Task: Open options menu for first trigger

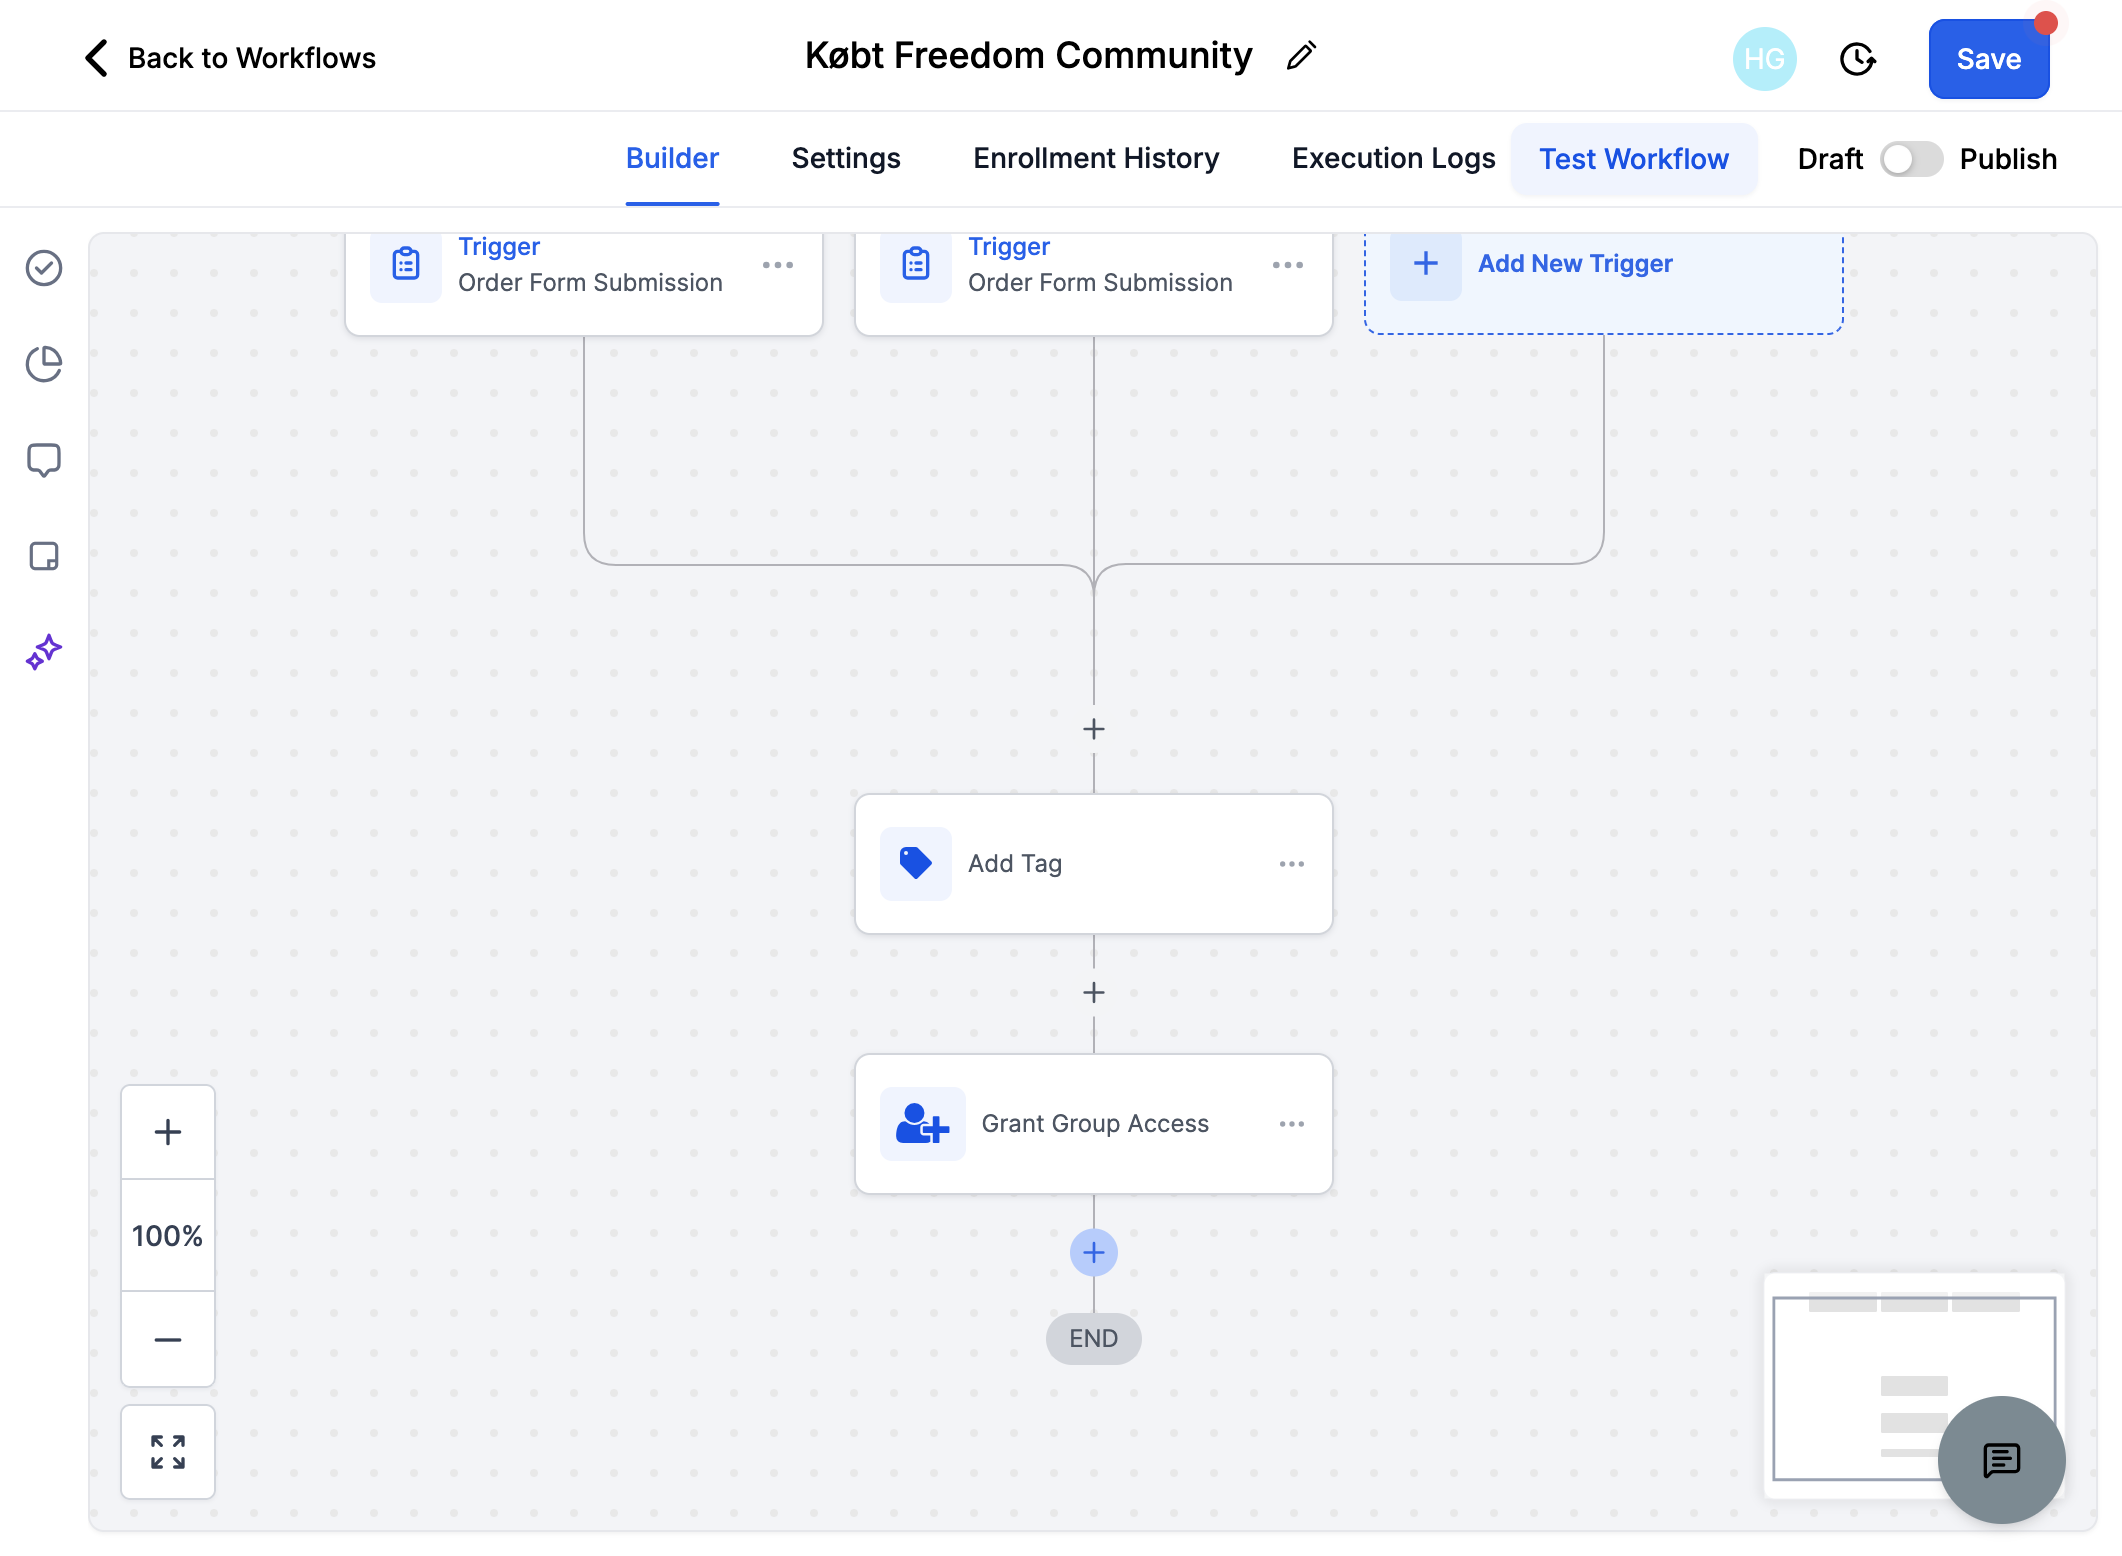Action: 778,265
